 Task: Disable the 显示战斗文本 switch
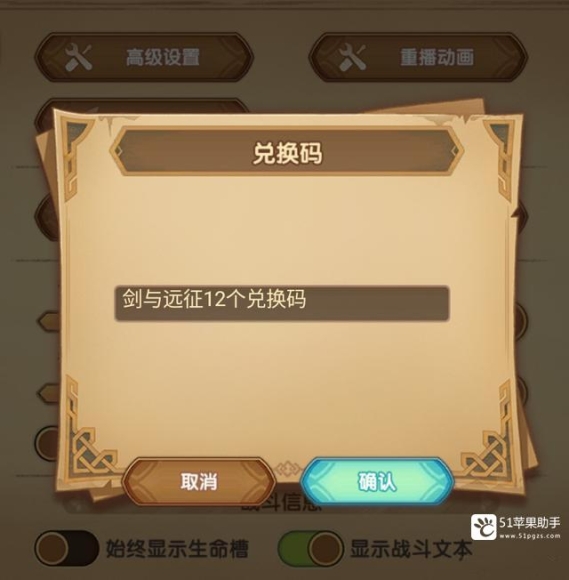[x=310, y=548]
